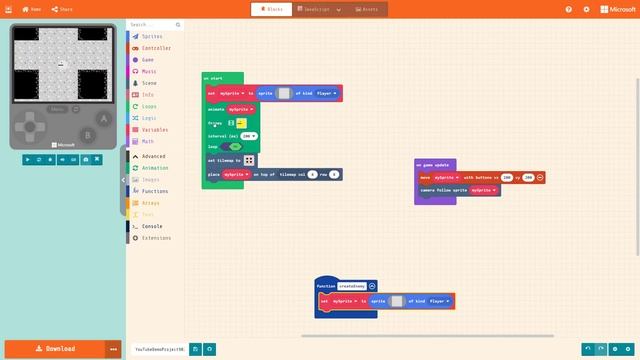This screenshot has height=360, width=640.
Task: Click the Download button
Action: (x=55, y=349)
